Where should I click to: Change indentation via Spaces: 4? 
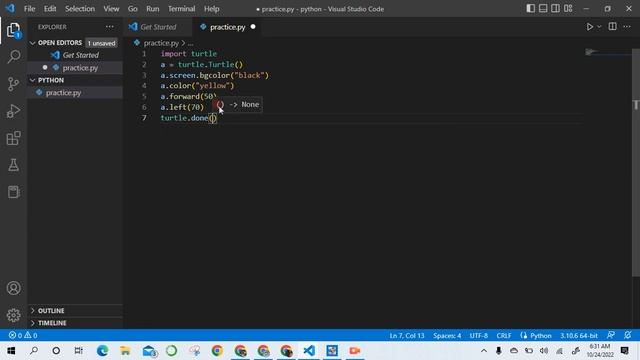point(447,336)
